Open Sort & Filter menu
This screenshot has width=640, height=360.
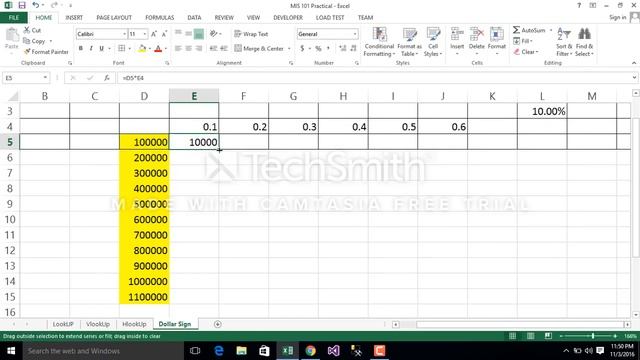click(564, 42)
